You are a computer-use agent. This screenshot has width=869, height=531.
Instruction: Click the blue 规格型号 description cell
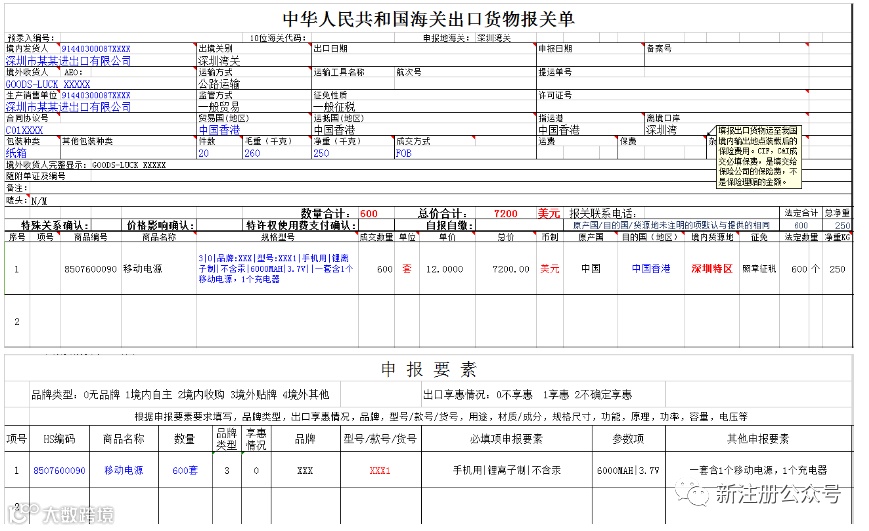(x=276, y=269)
